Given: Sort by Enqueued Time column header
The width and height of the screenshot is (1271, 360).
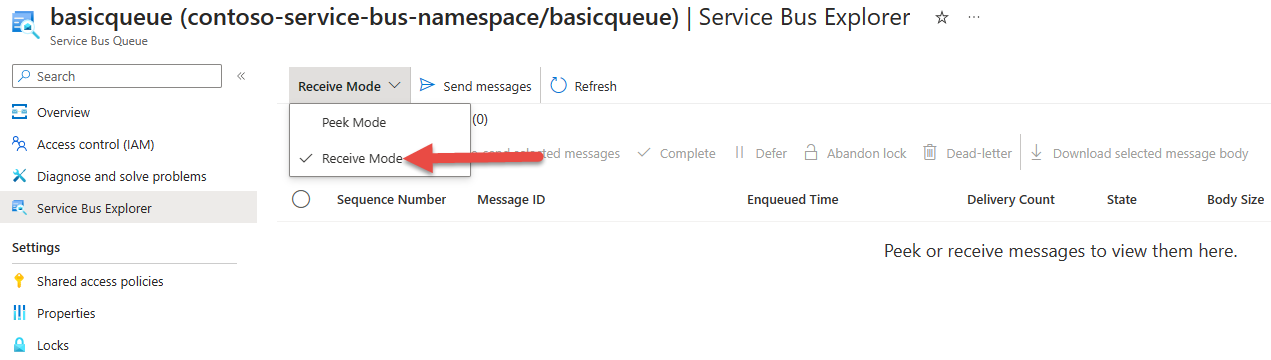Looking at the screenshot, I should point(793,199).
